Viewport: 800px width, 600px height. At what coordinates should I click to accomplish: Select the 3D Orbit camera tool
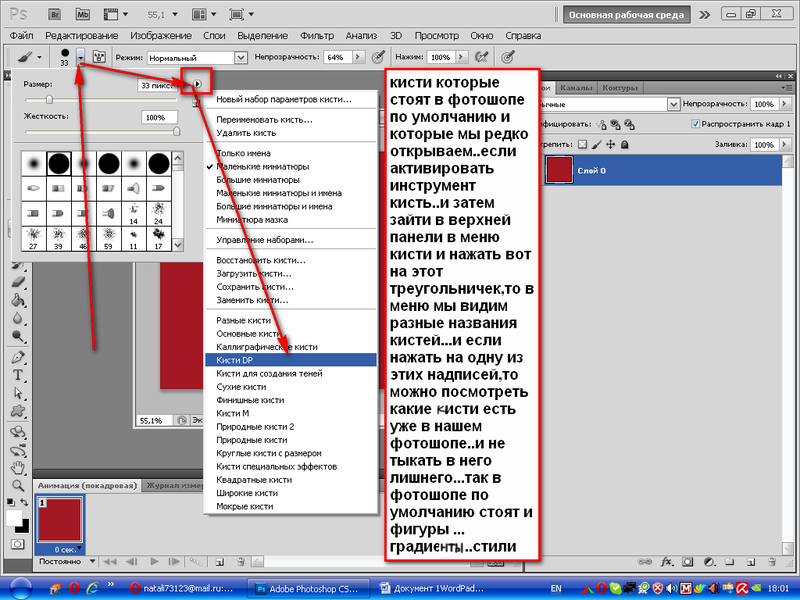click(x=18, y=451)
